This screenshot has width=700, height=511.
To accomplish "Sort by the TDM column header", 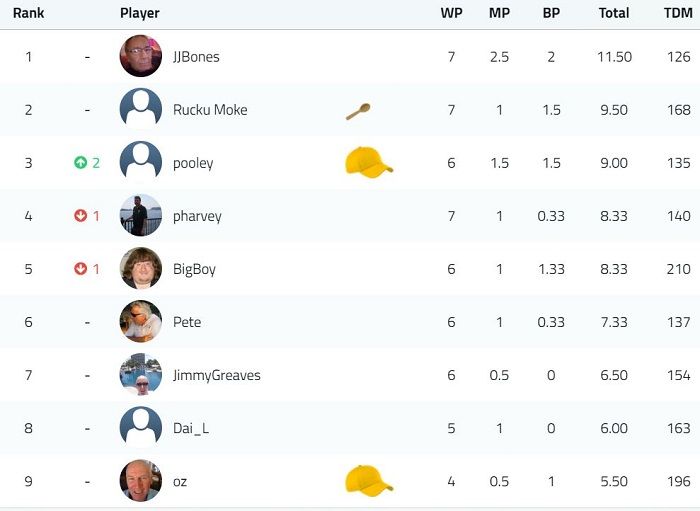I will (678, 13).
